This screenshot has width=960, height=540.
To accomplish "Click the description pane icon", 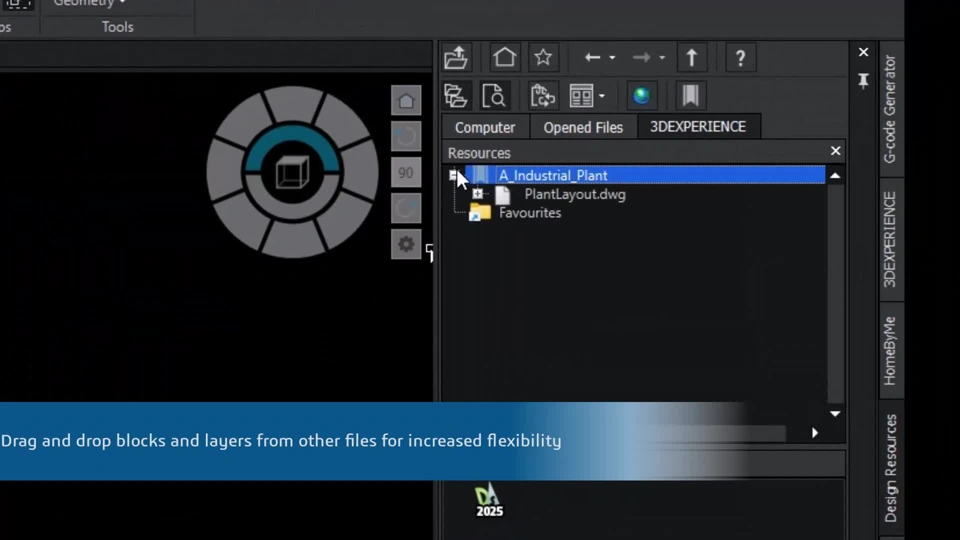I will (542, 96).
